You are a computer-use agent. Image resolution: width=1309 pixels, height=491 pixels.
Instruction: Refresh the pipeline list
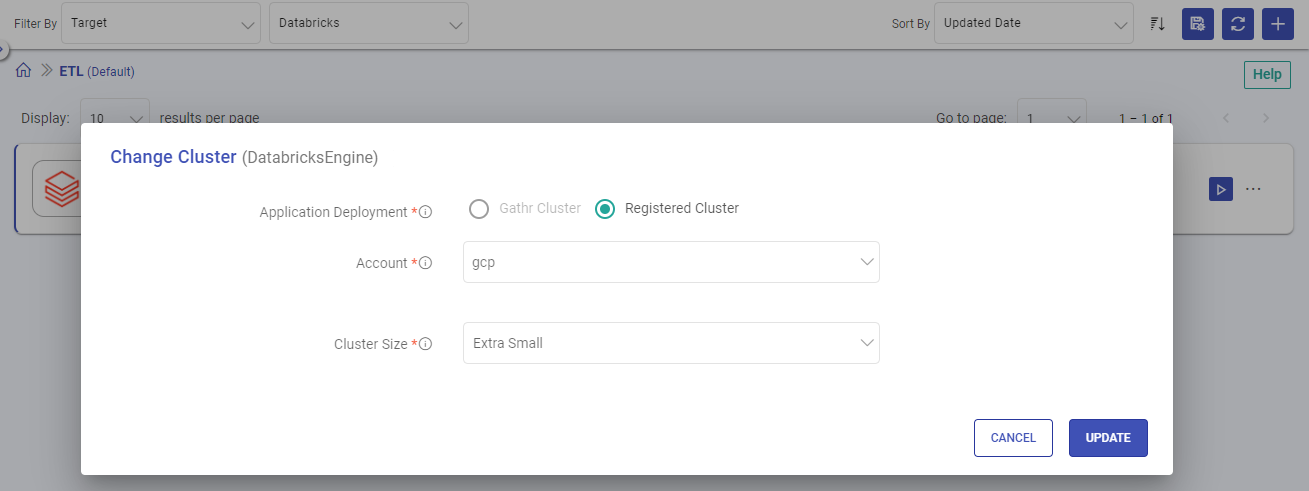[1237, 23]
